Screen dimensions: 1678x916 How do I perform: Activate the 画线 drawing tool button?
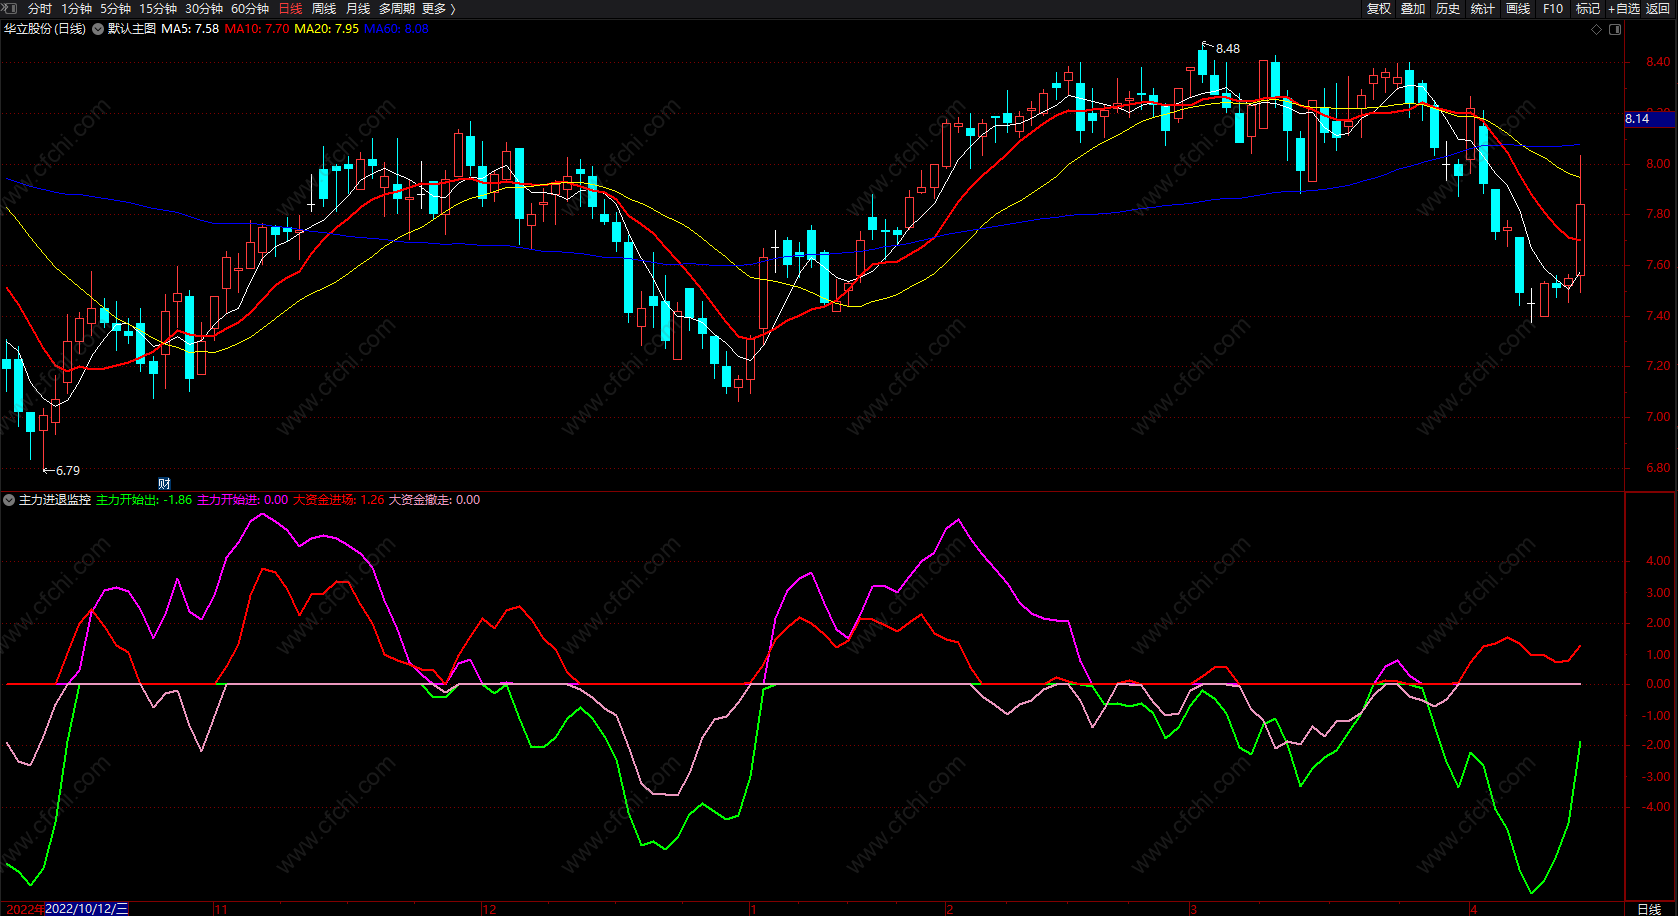tap(1518, 9)
